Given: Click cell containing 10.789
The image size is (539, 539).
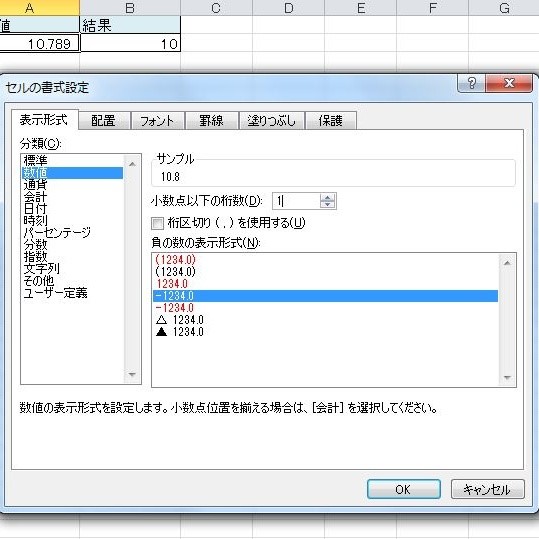Looking at the screenshot, I should click(40, 43).
